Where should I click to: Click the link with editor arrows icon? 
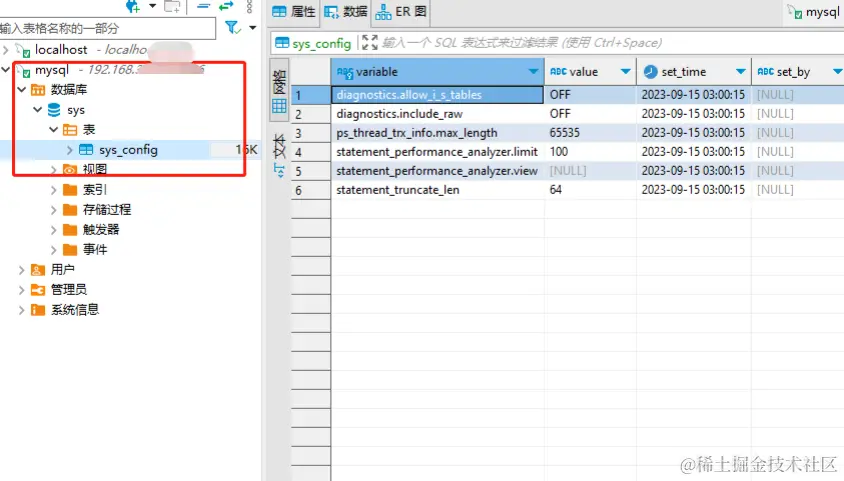point(226,6)
